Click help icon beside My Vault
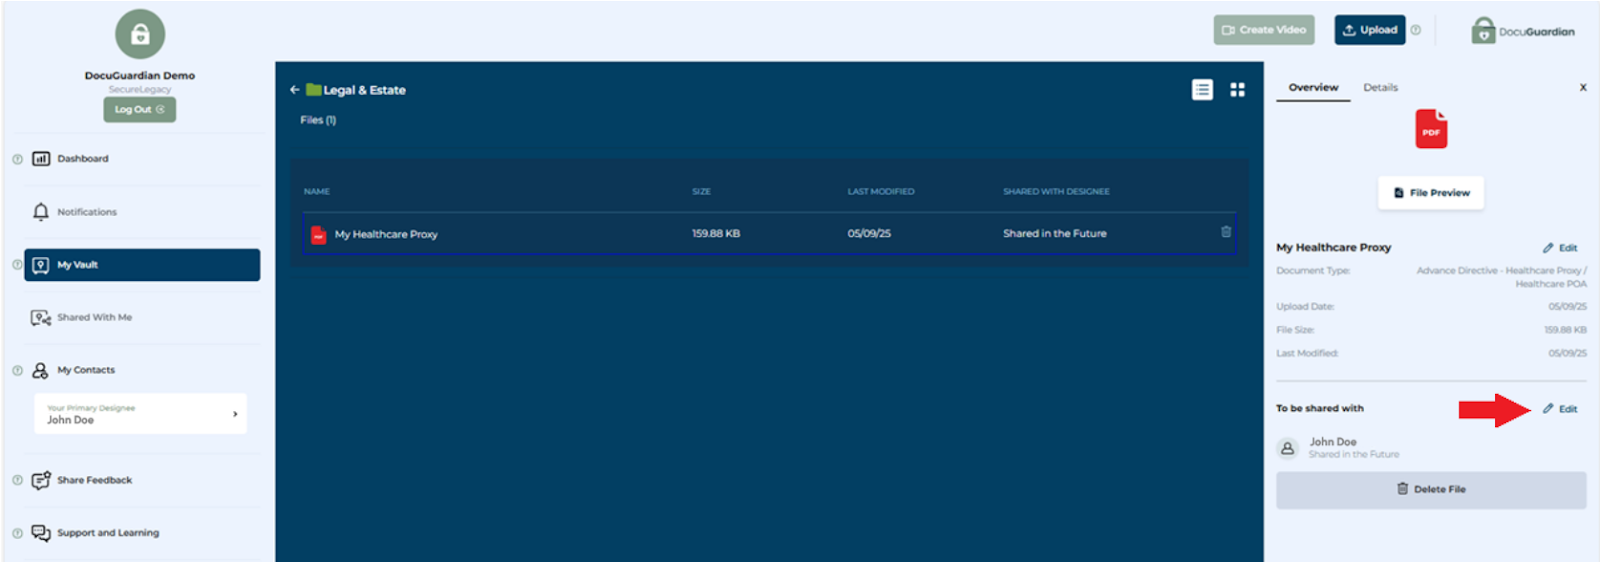This screenshot has width=1600, height=562. pyautogui.click(x=17, y=265)
